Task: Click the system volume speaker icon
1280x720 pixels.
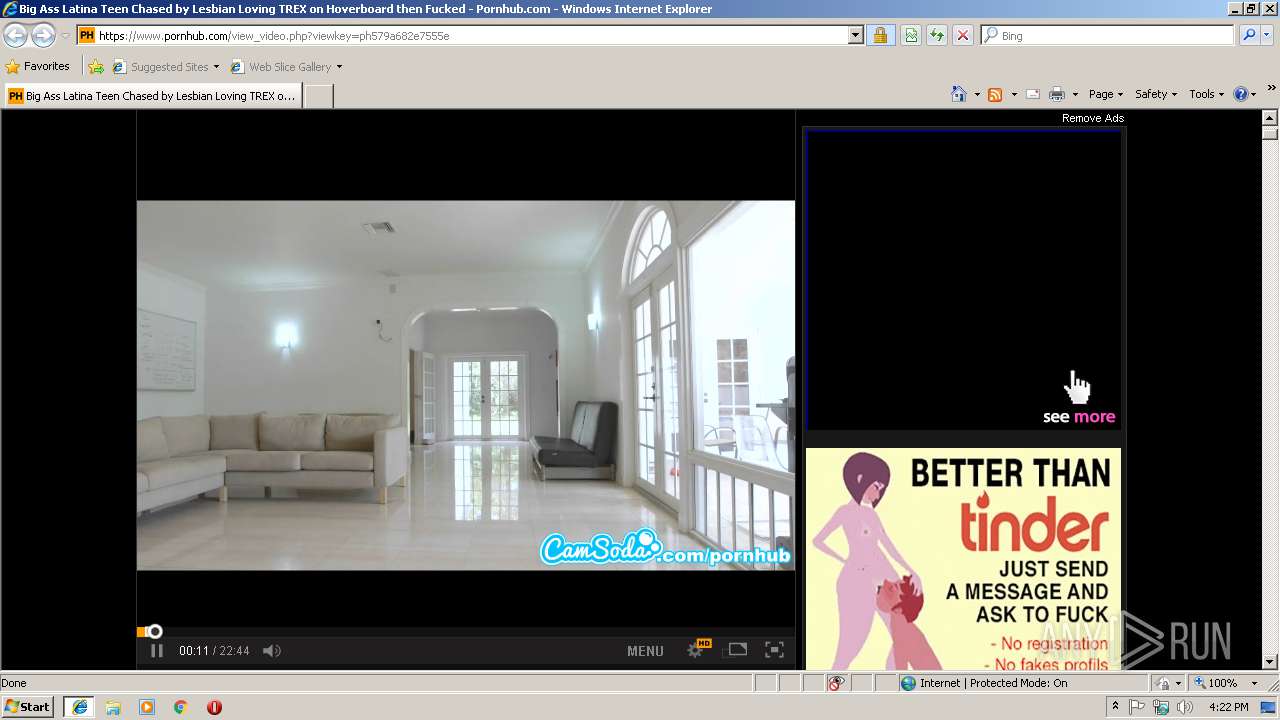Action: point(1184,707)
